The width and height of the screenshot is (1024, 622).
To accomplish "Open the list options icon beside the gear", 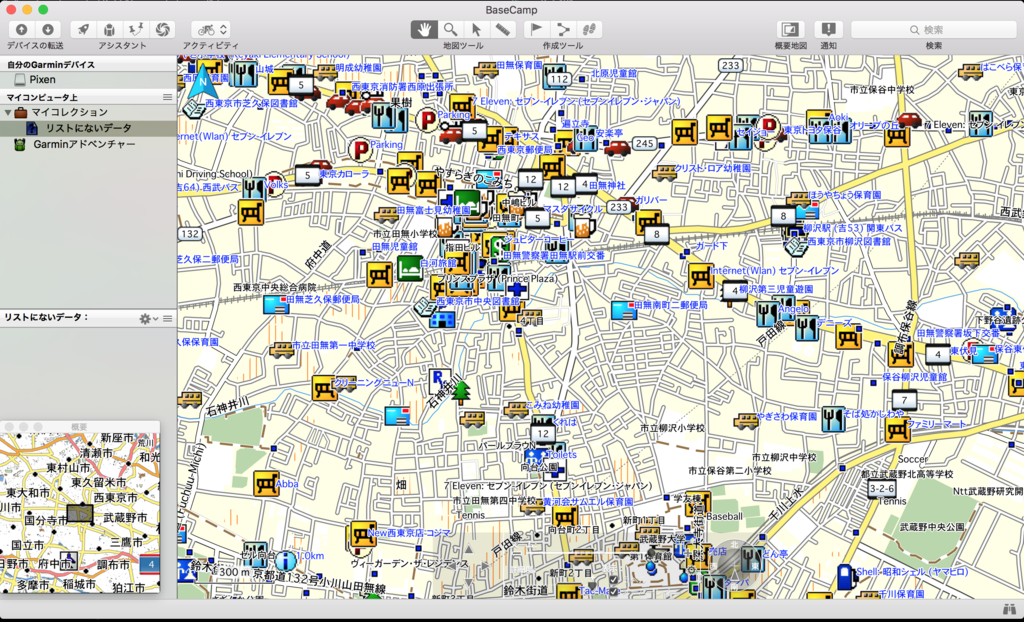I will [168, 319].
